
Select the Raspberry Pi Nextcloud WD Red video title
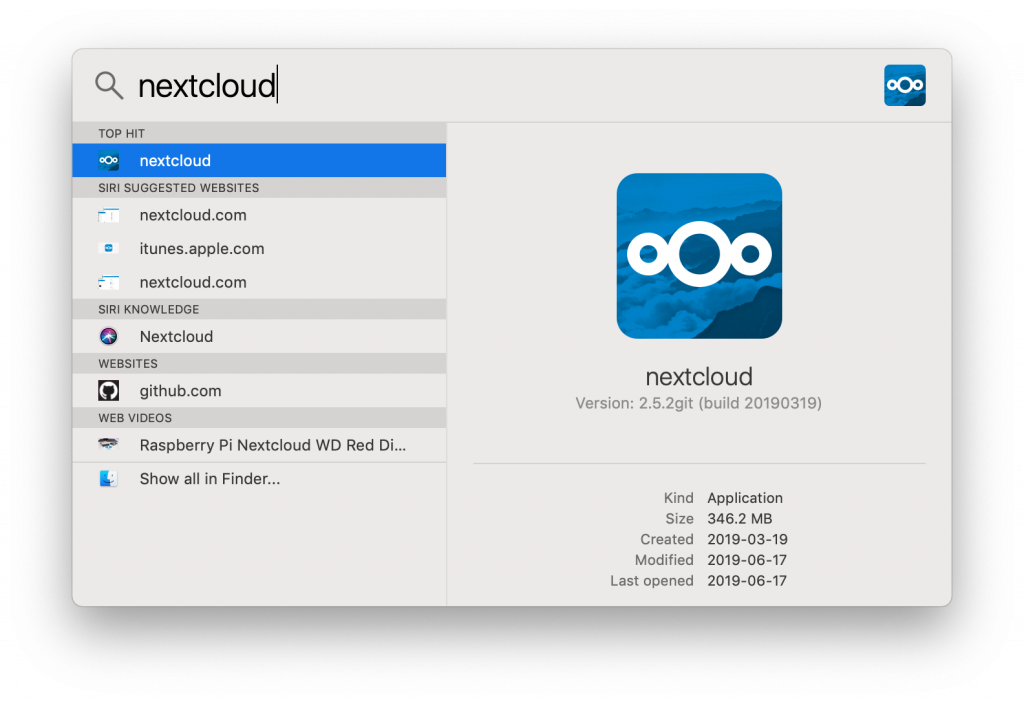272,445
